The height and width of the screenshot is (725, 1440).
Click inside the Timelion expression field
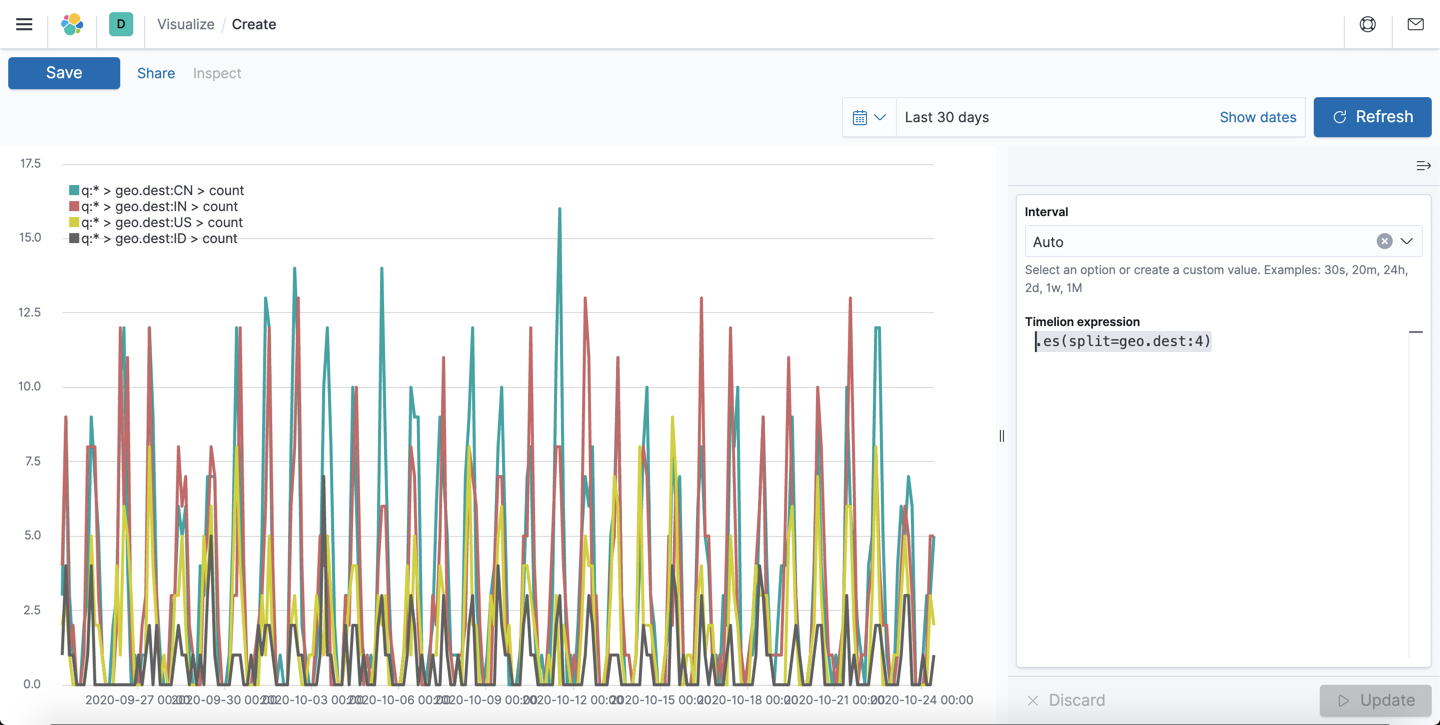(x=1122, y=341)
